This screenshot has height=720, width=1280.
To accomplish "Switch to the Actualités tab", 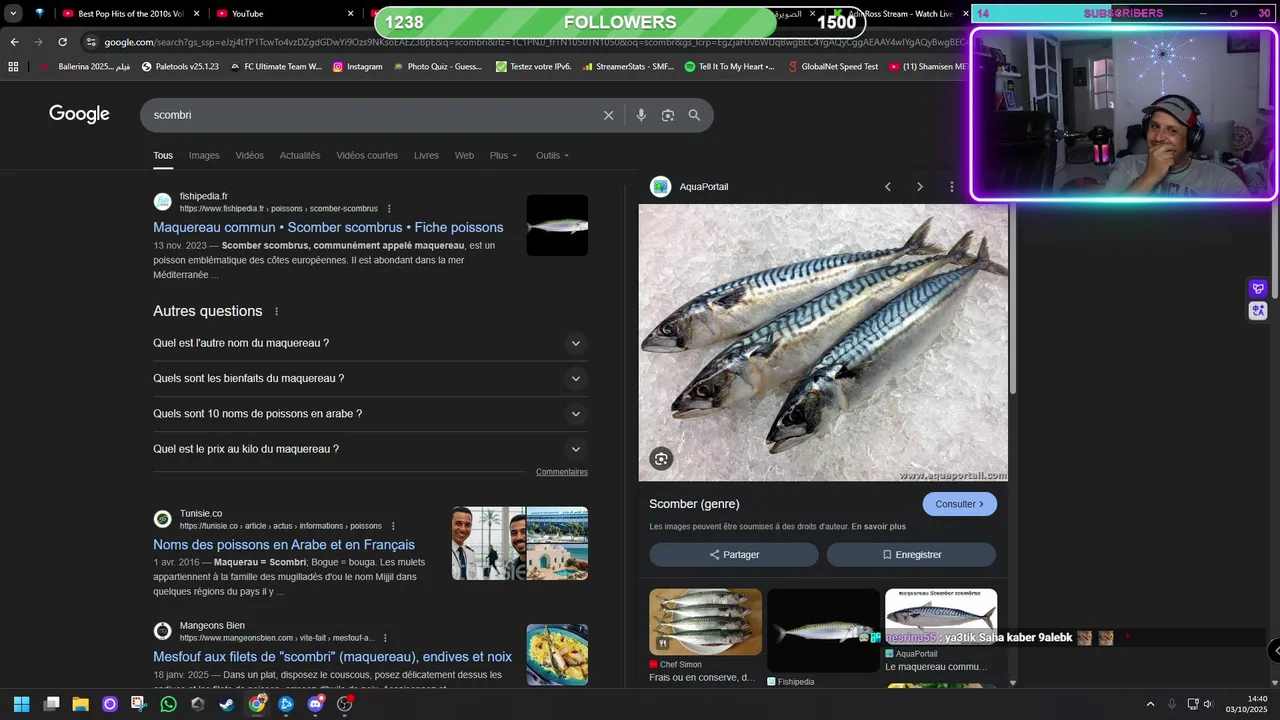I will pos(300,156).
